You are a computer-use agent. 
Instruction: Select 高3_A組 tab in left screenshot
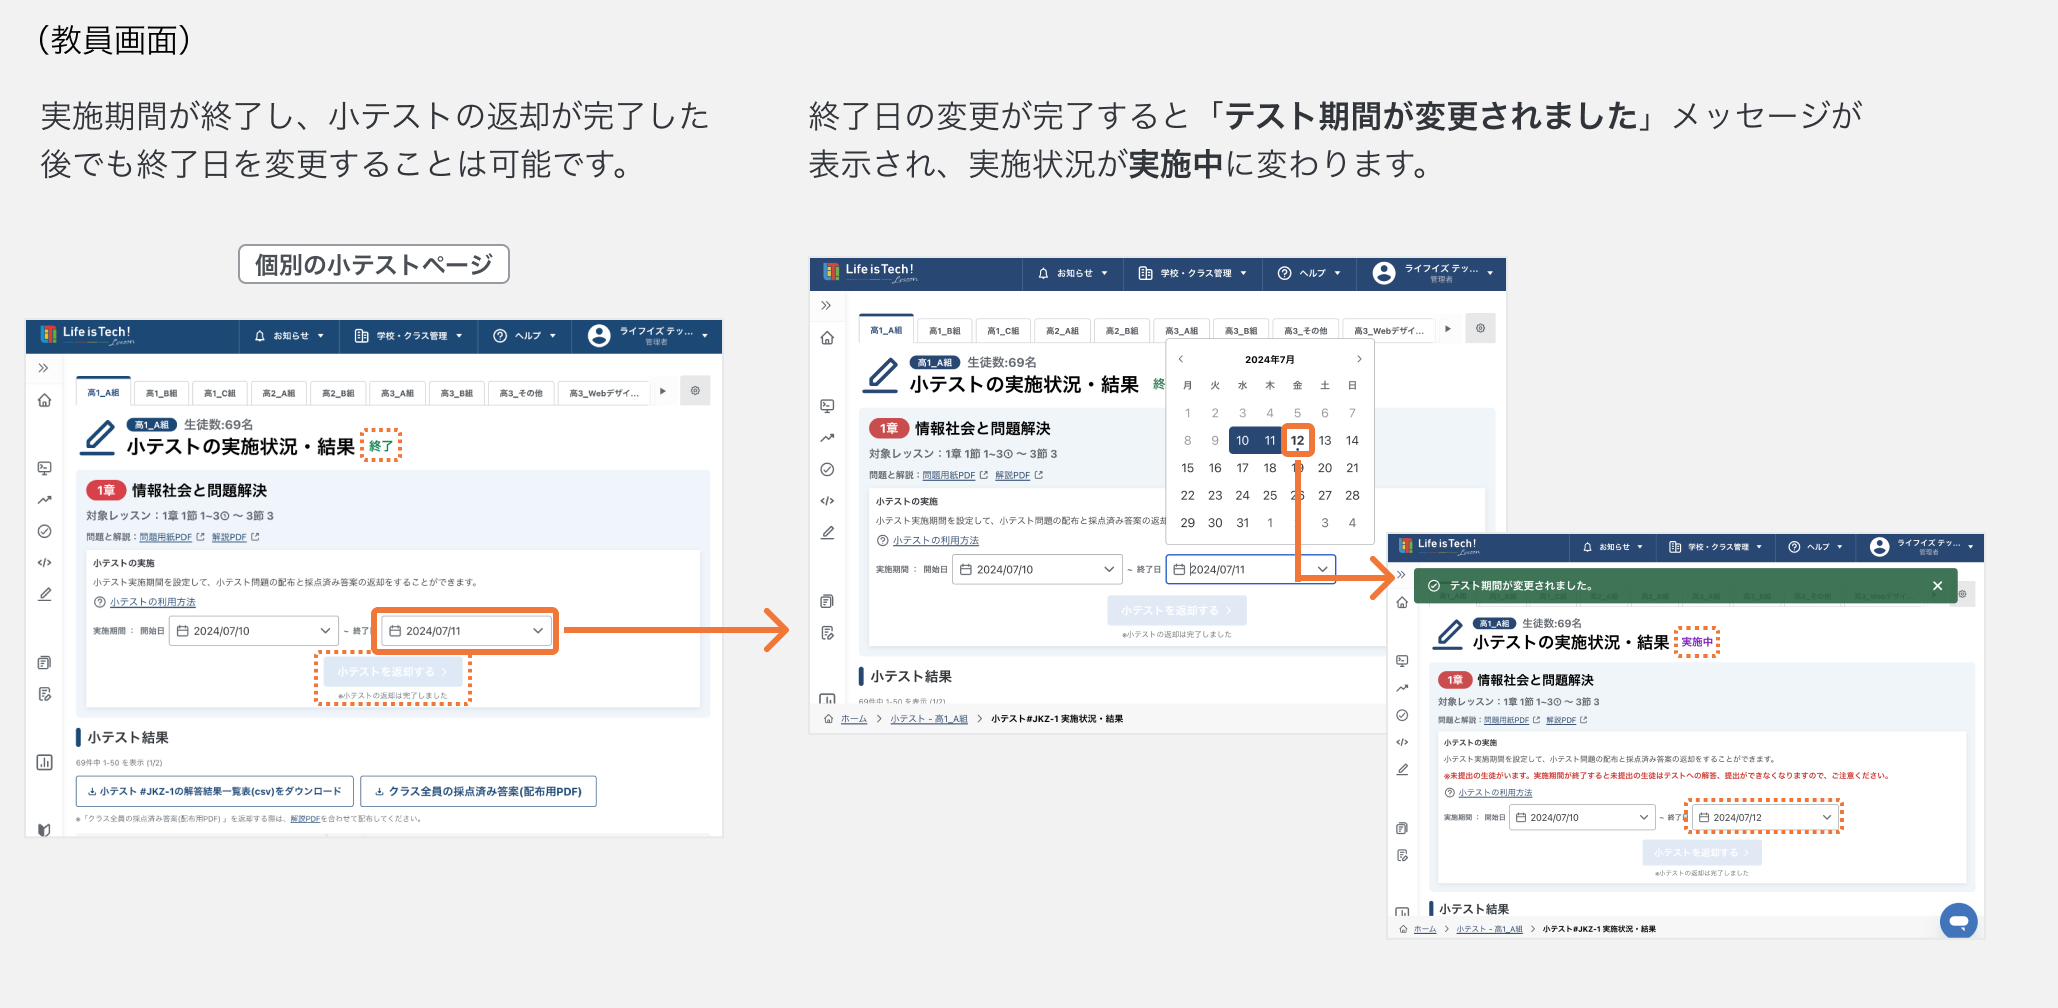pos(397,393)
